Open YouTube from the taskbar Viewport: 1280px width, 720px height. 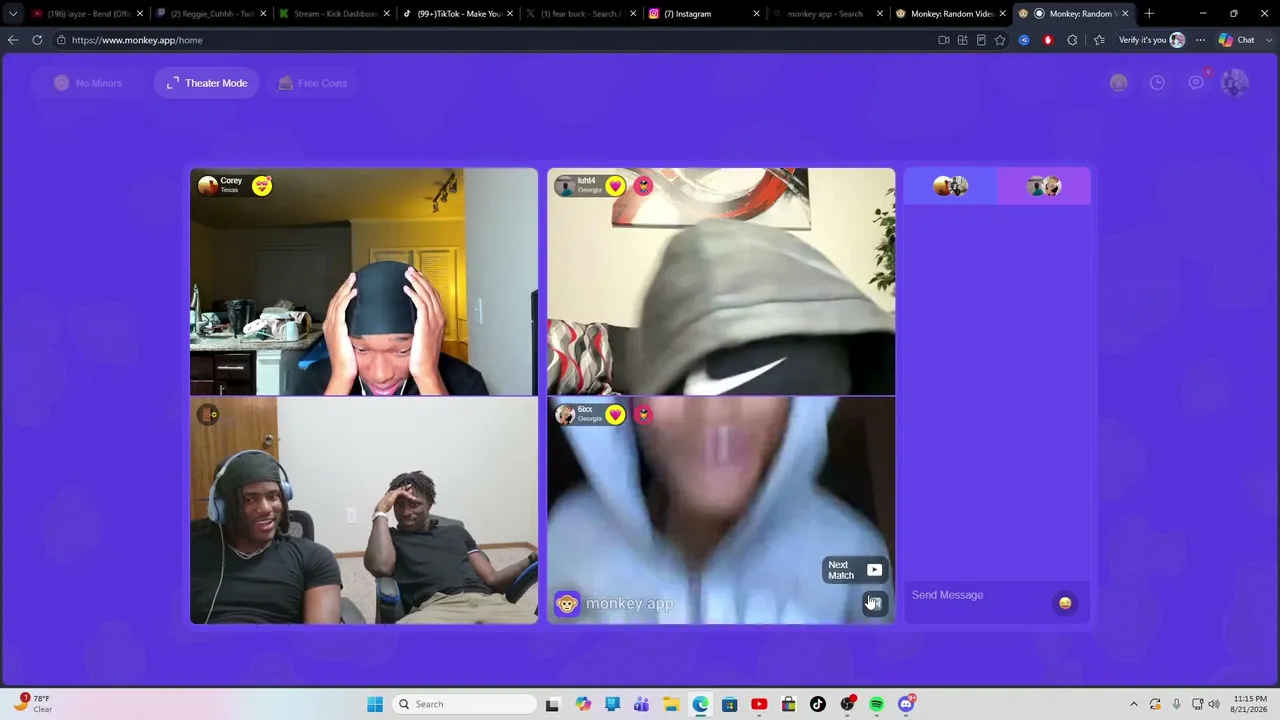click(x=759, y=704)
